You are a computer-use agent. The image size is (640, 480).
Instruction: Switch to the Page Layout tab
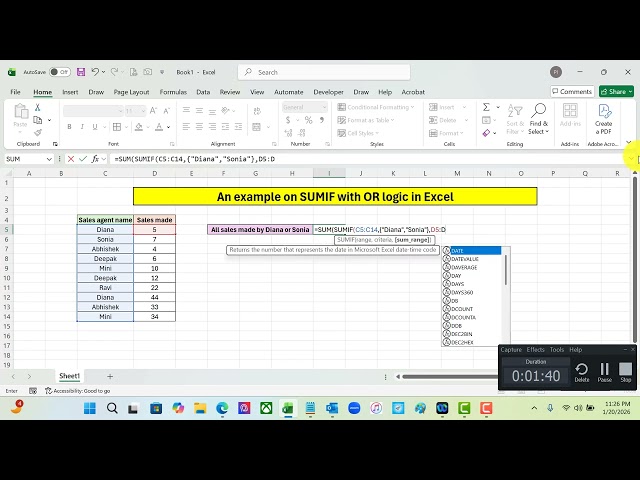[x=131, y=92]
